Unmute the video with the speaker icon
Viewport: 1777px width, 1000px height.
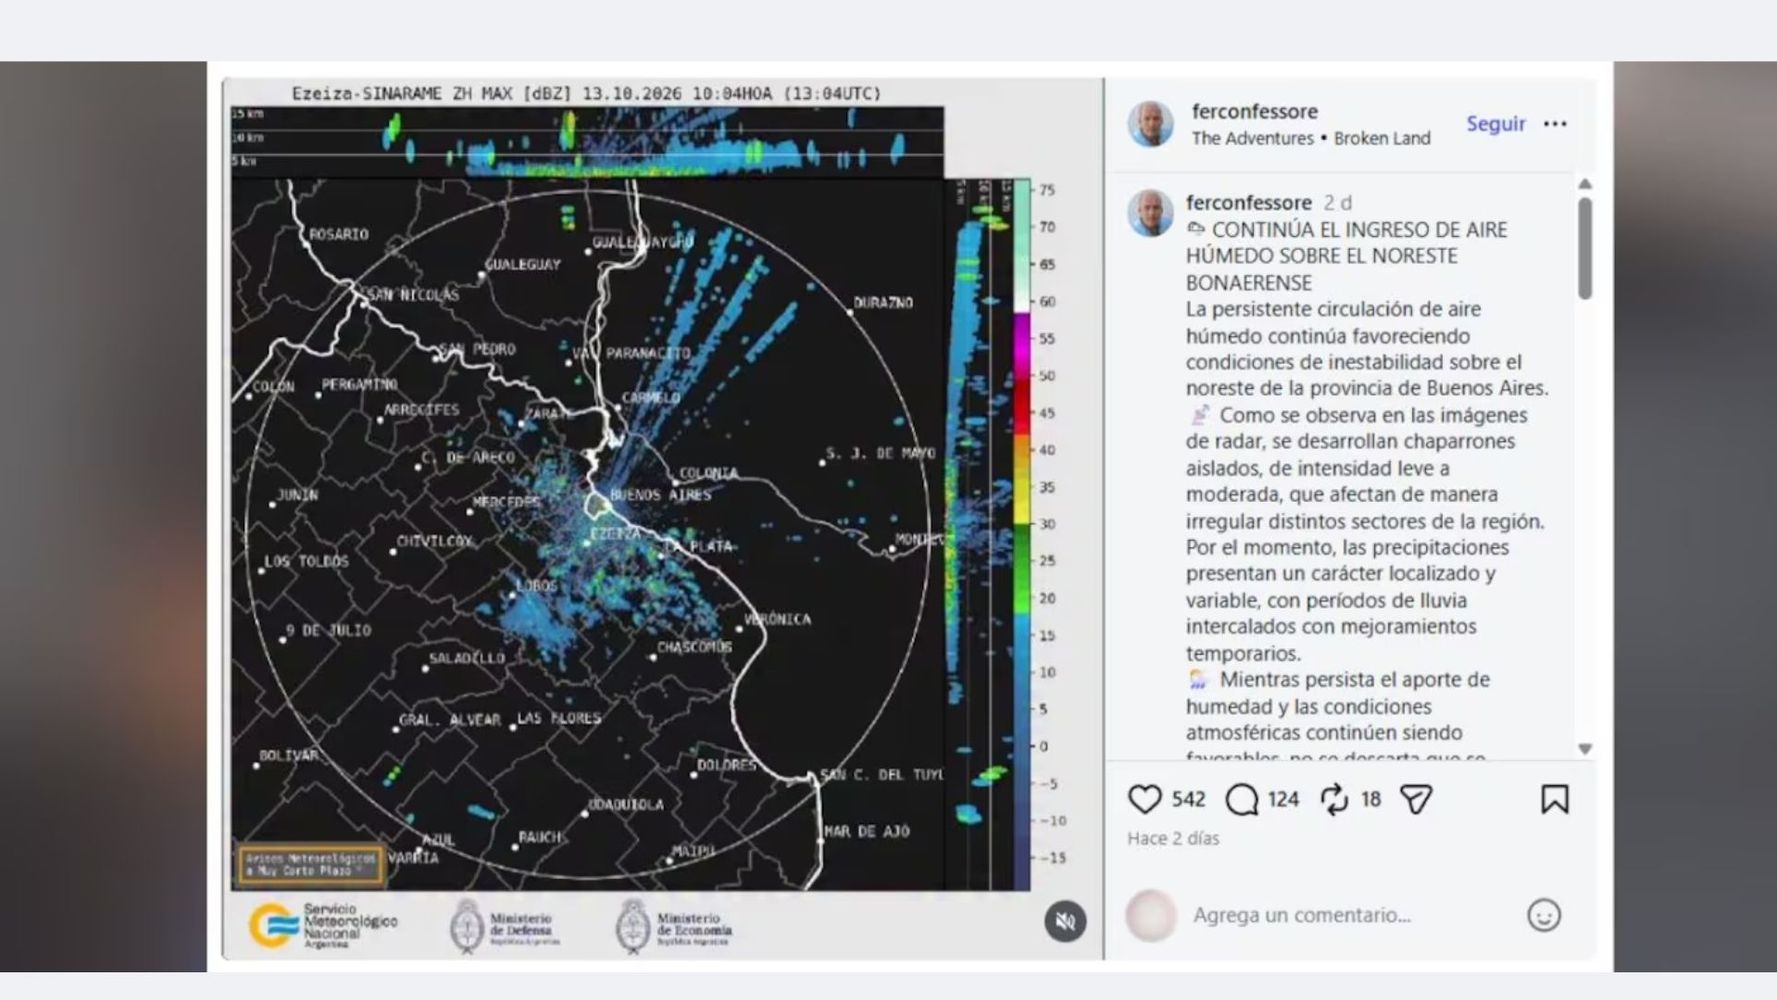tap(1065, 921)
